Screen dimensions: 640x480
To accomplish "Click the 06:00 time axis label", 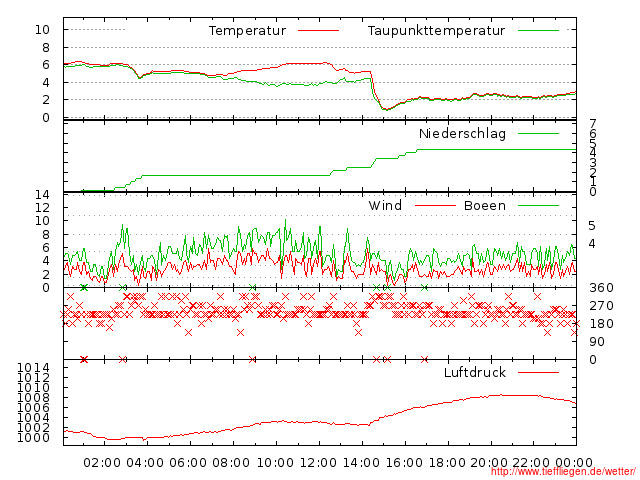I will pos(188,463).
